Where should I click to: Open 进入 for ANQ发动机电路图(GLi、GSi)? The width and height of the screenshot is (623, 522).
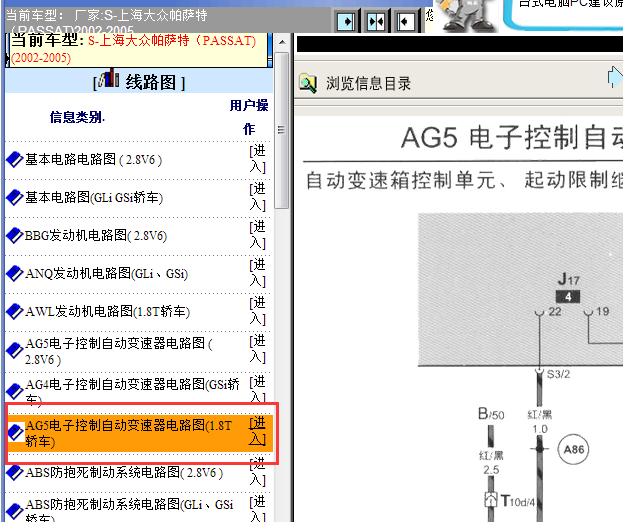257,273
